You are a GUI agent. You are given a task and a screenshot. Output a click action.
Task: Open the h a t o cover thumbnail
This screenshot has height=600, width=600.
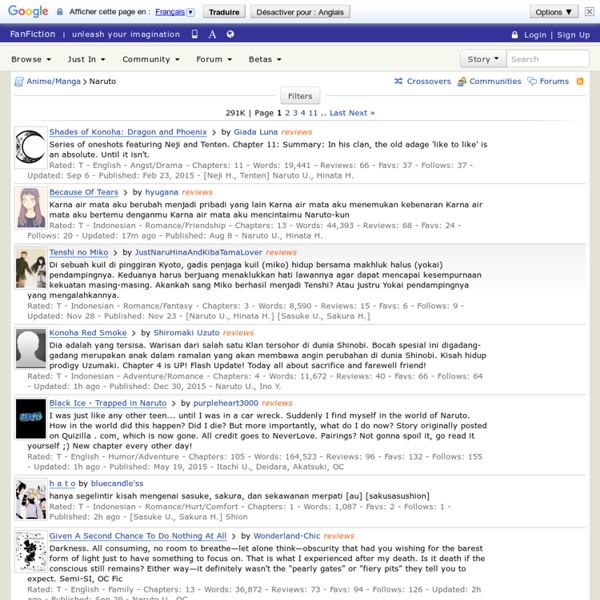(31, 499)
